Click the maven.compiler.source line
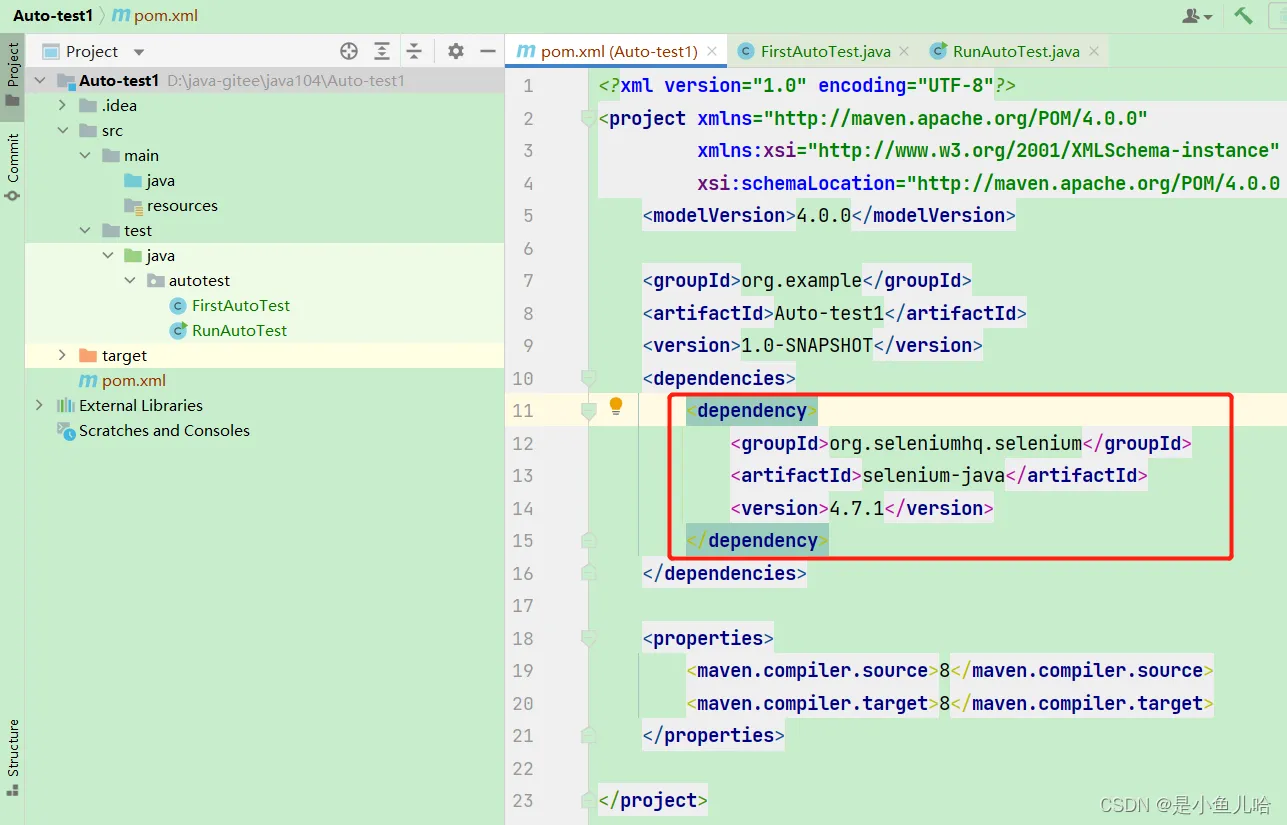1287x825 pixels. coord(950,670)
